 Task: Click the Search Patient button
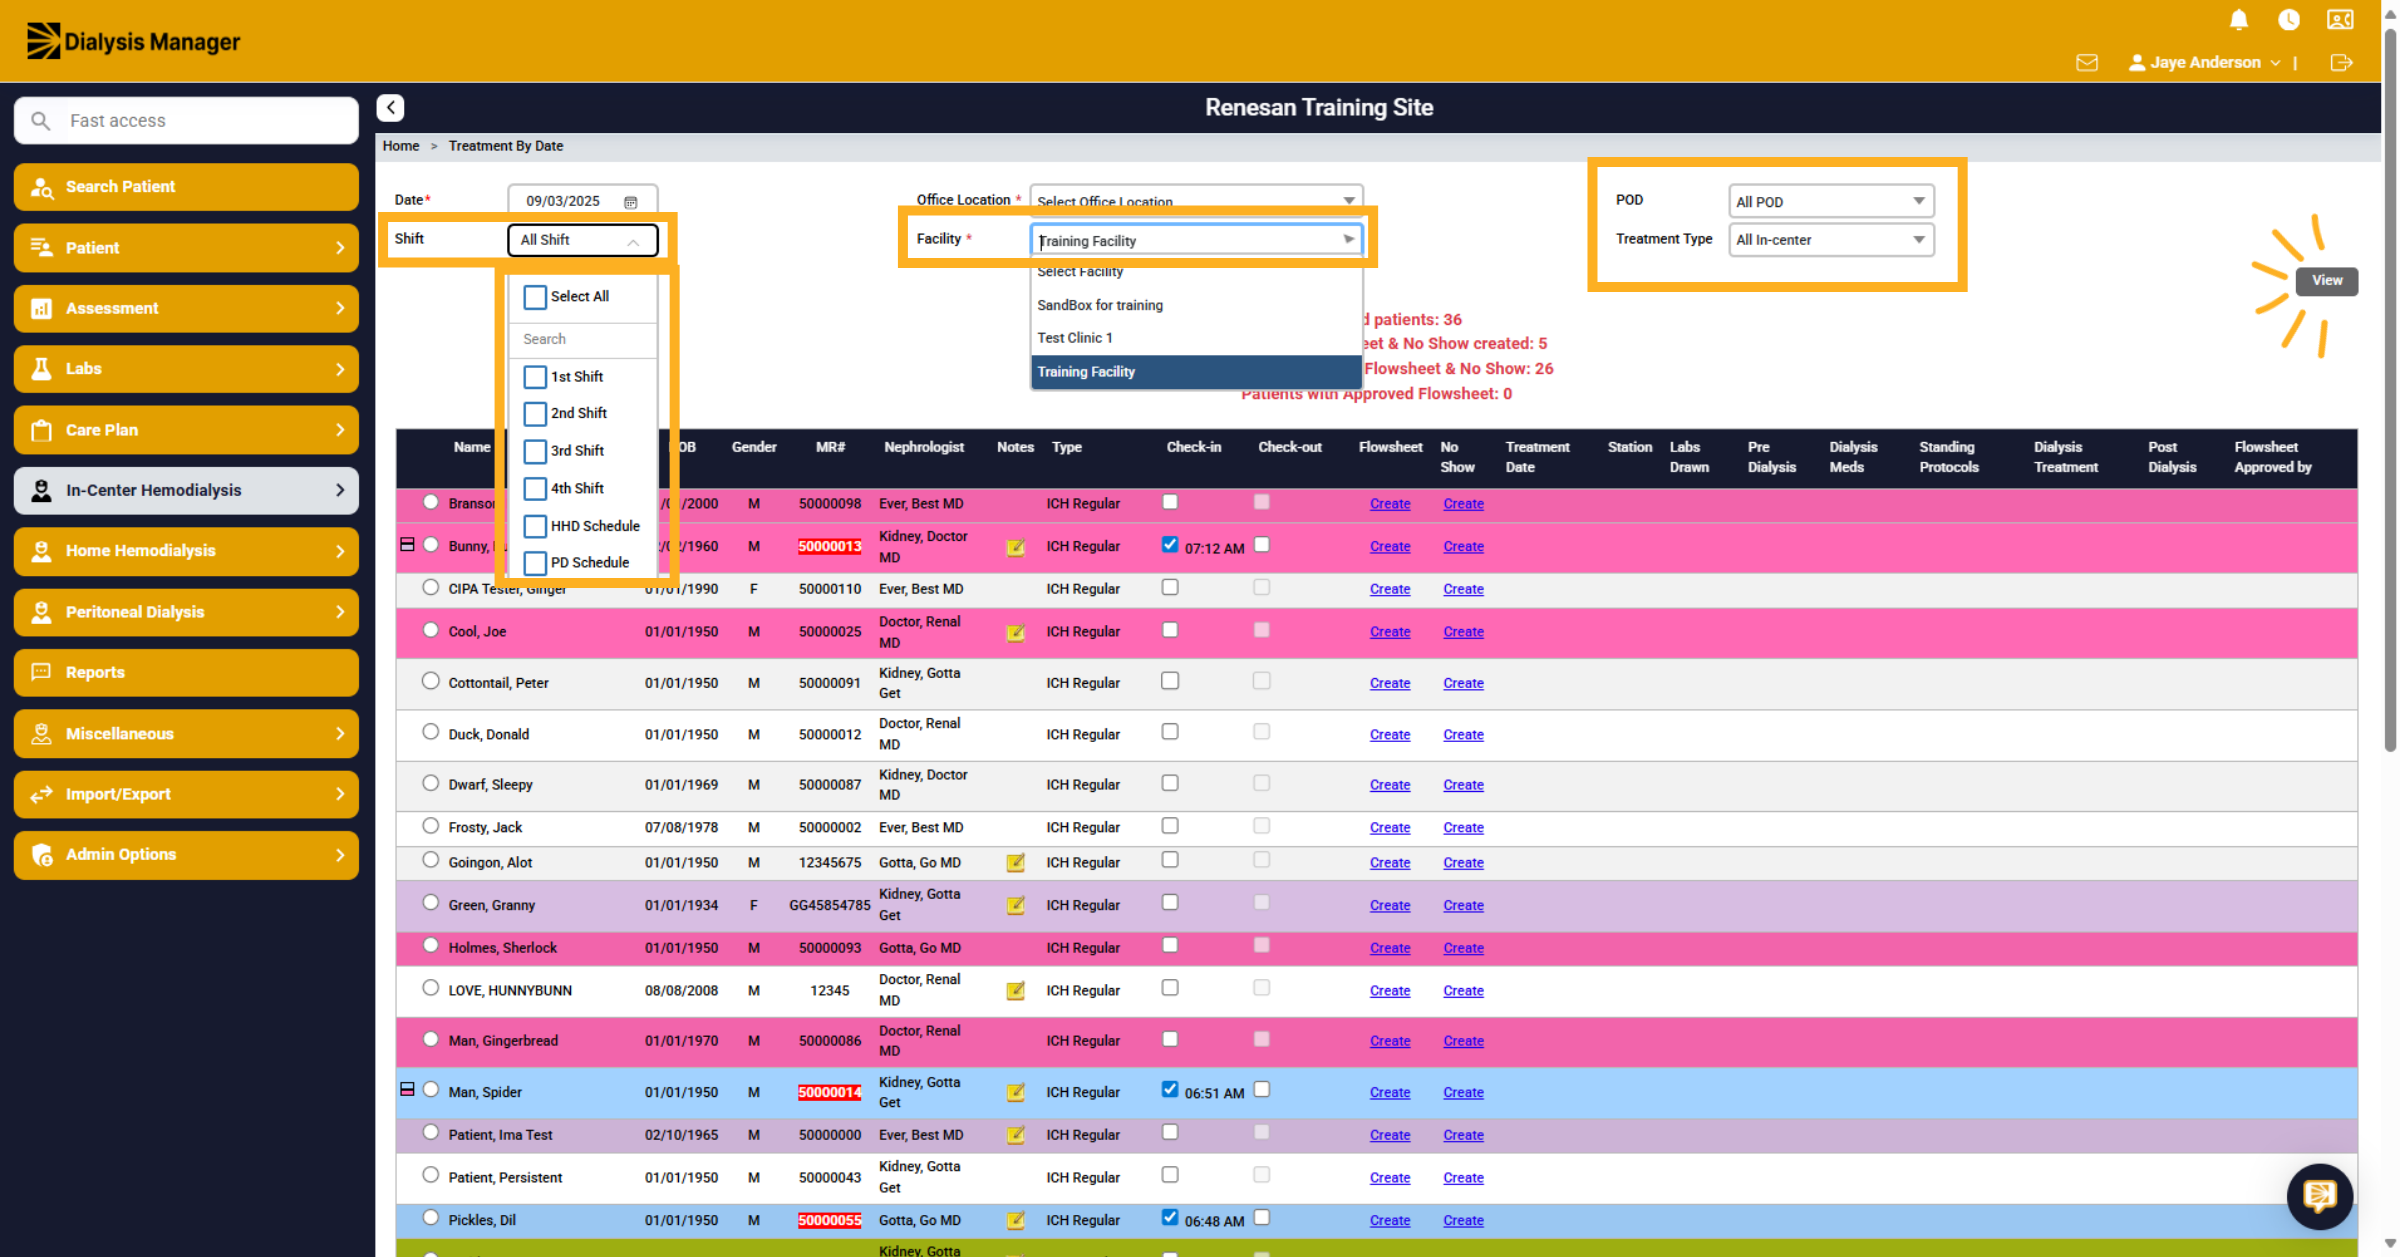pos(186,187)
